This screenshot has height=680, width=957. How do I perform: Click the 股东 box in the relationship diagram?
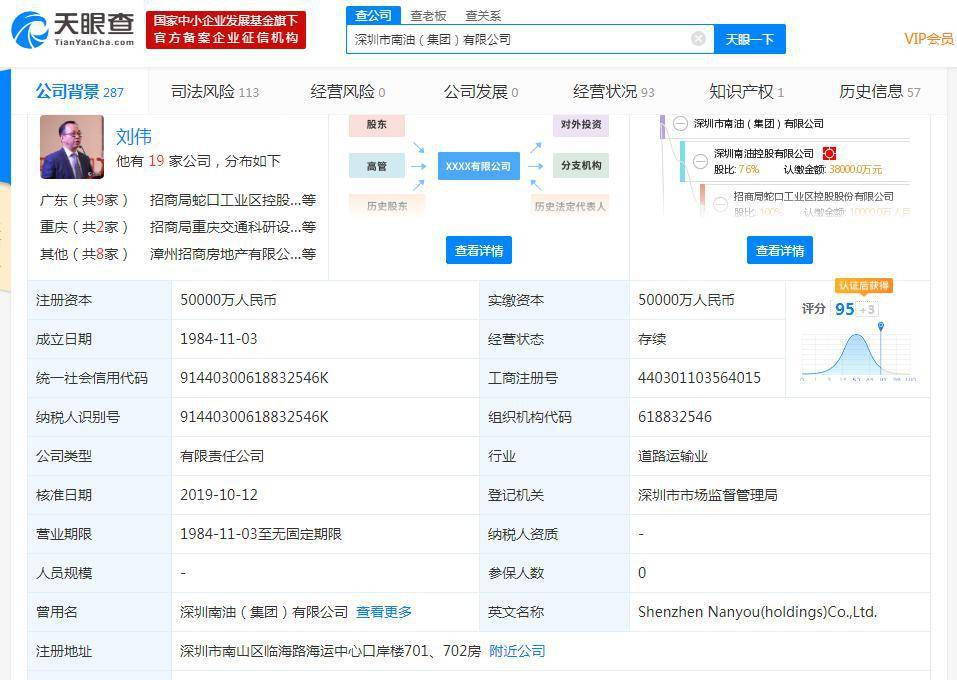[x=377, y=125]
